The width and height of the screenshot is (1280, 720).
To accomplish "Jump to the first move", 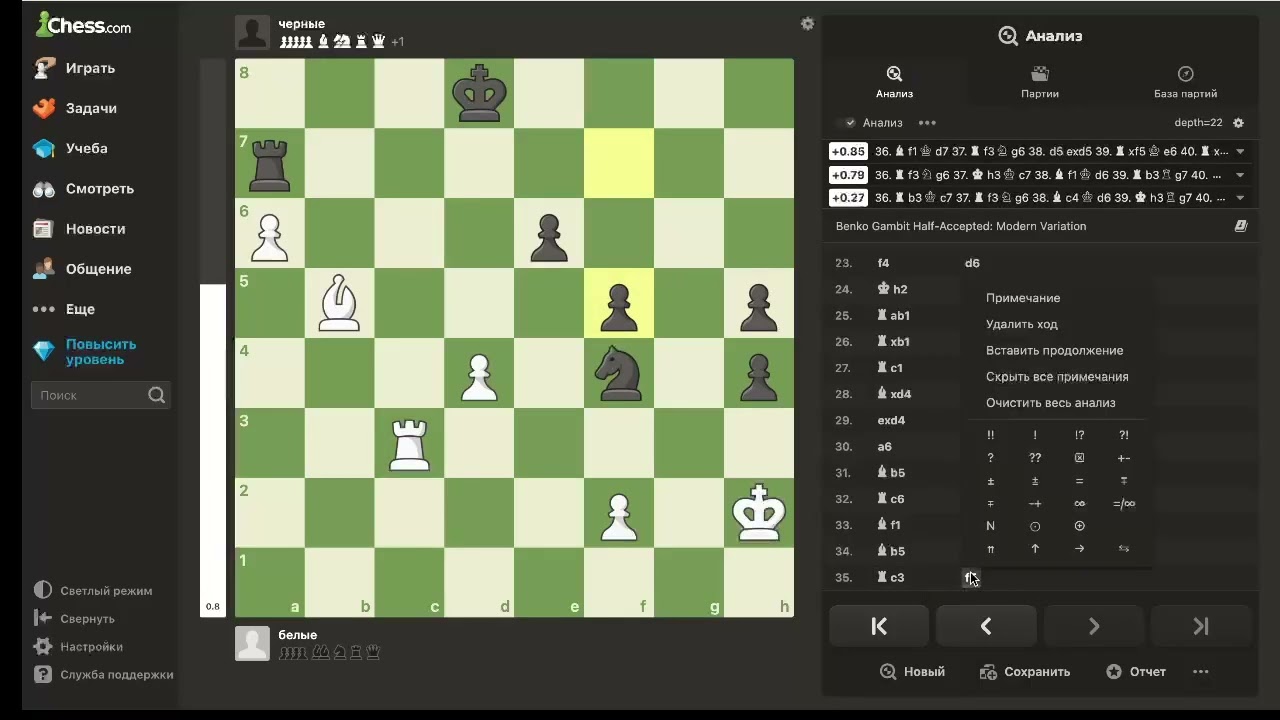I will point(879,626).
